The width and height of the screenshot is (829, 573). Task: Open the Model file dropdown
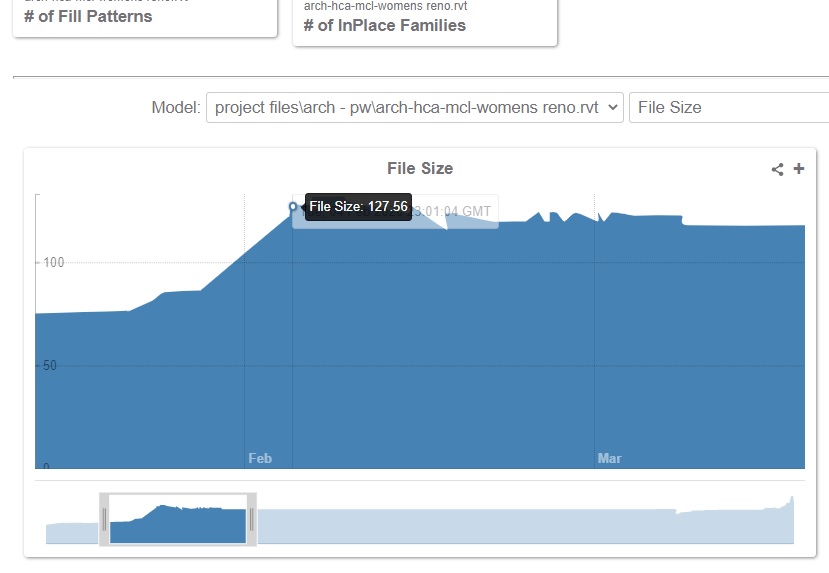pos(414,108)
